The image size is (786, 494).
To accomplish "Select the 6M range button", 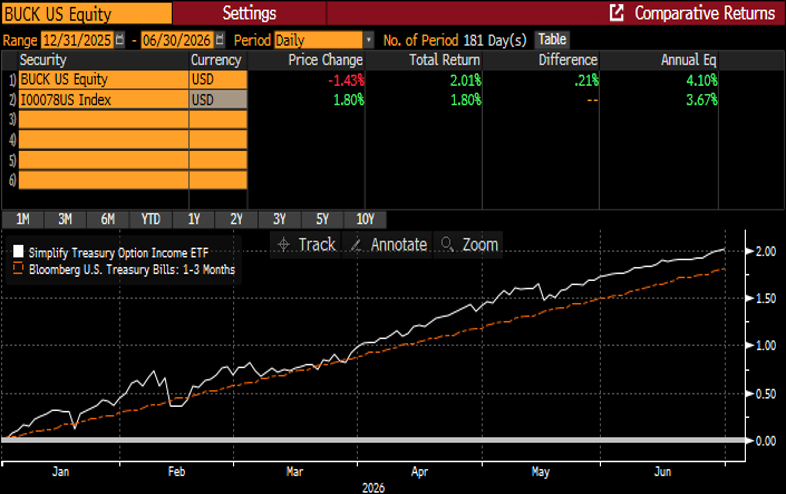I will [108, 219].
